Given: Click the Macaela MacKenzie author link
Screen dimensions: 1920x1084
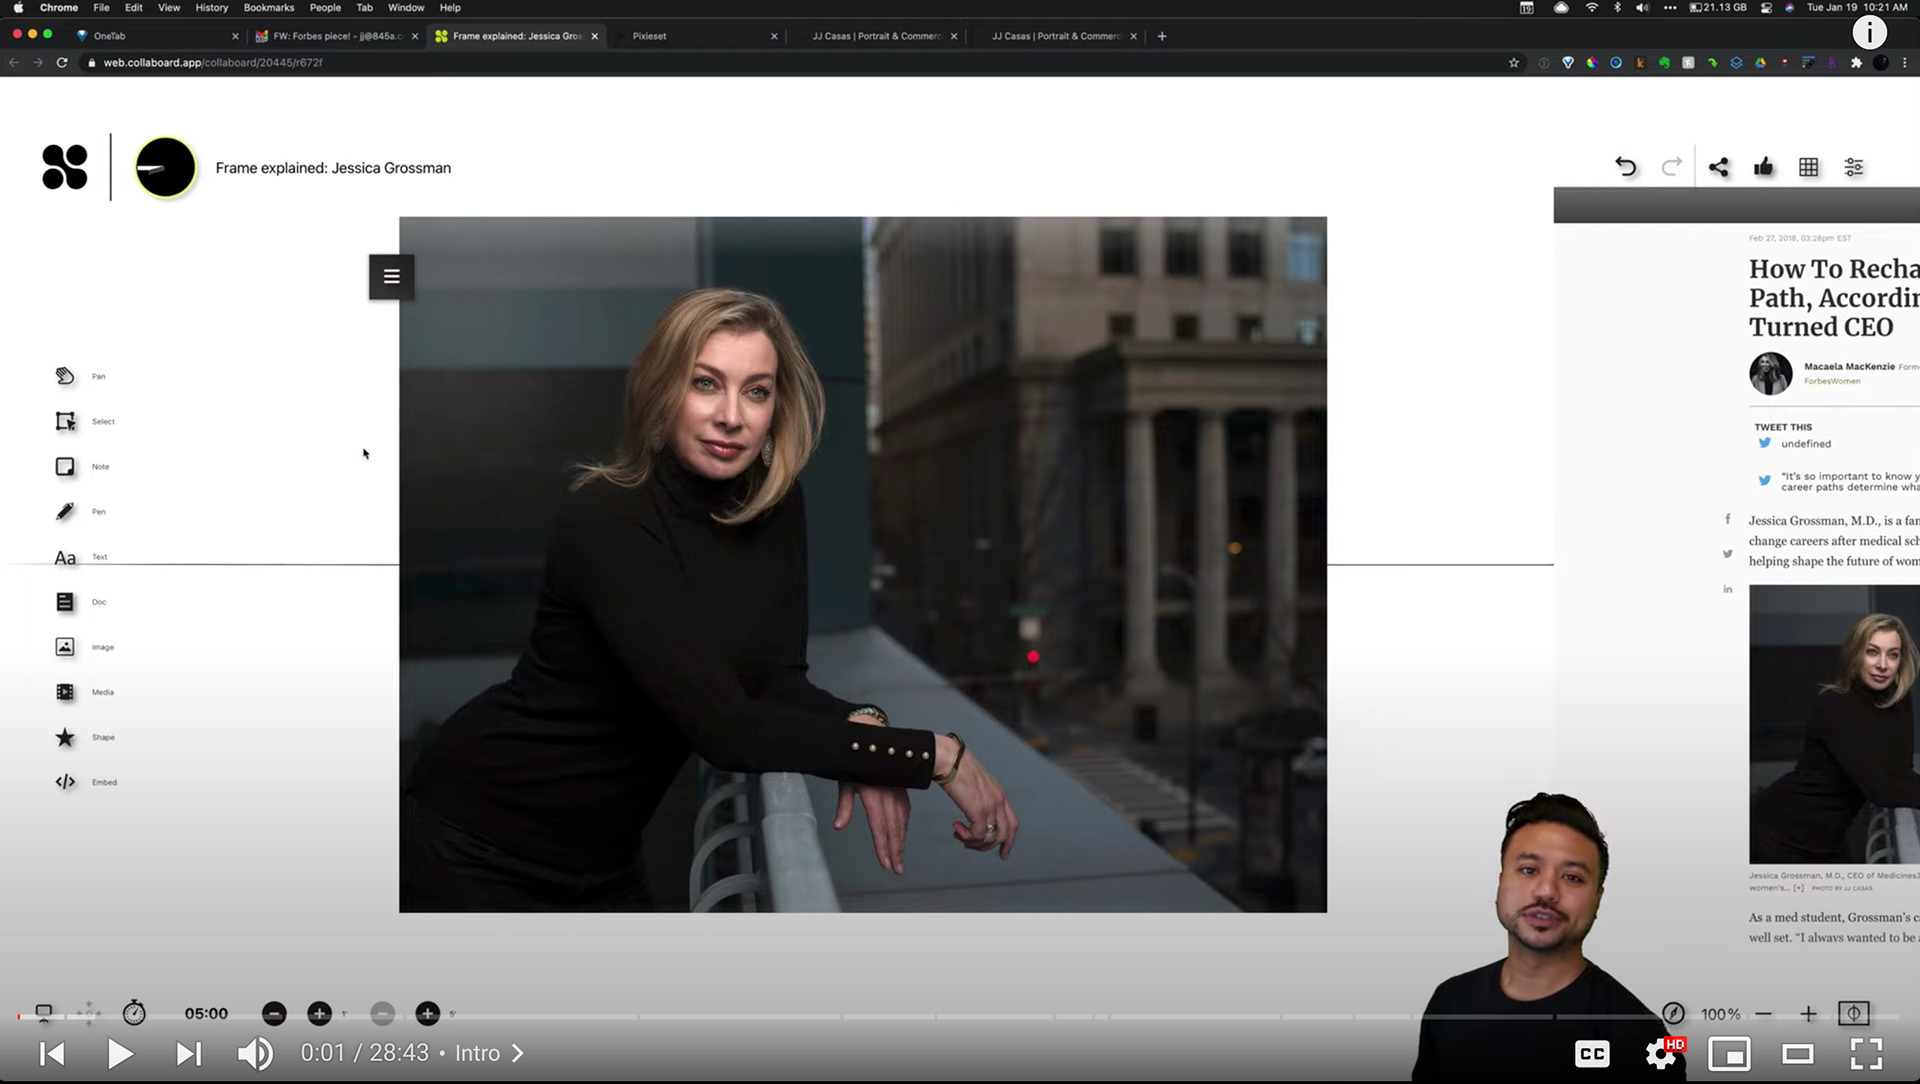Looking at the screenshot, I should click(x=1848, y=366).
